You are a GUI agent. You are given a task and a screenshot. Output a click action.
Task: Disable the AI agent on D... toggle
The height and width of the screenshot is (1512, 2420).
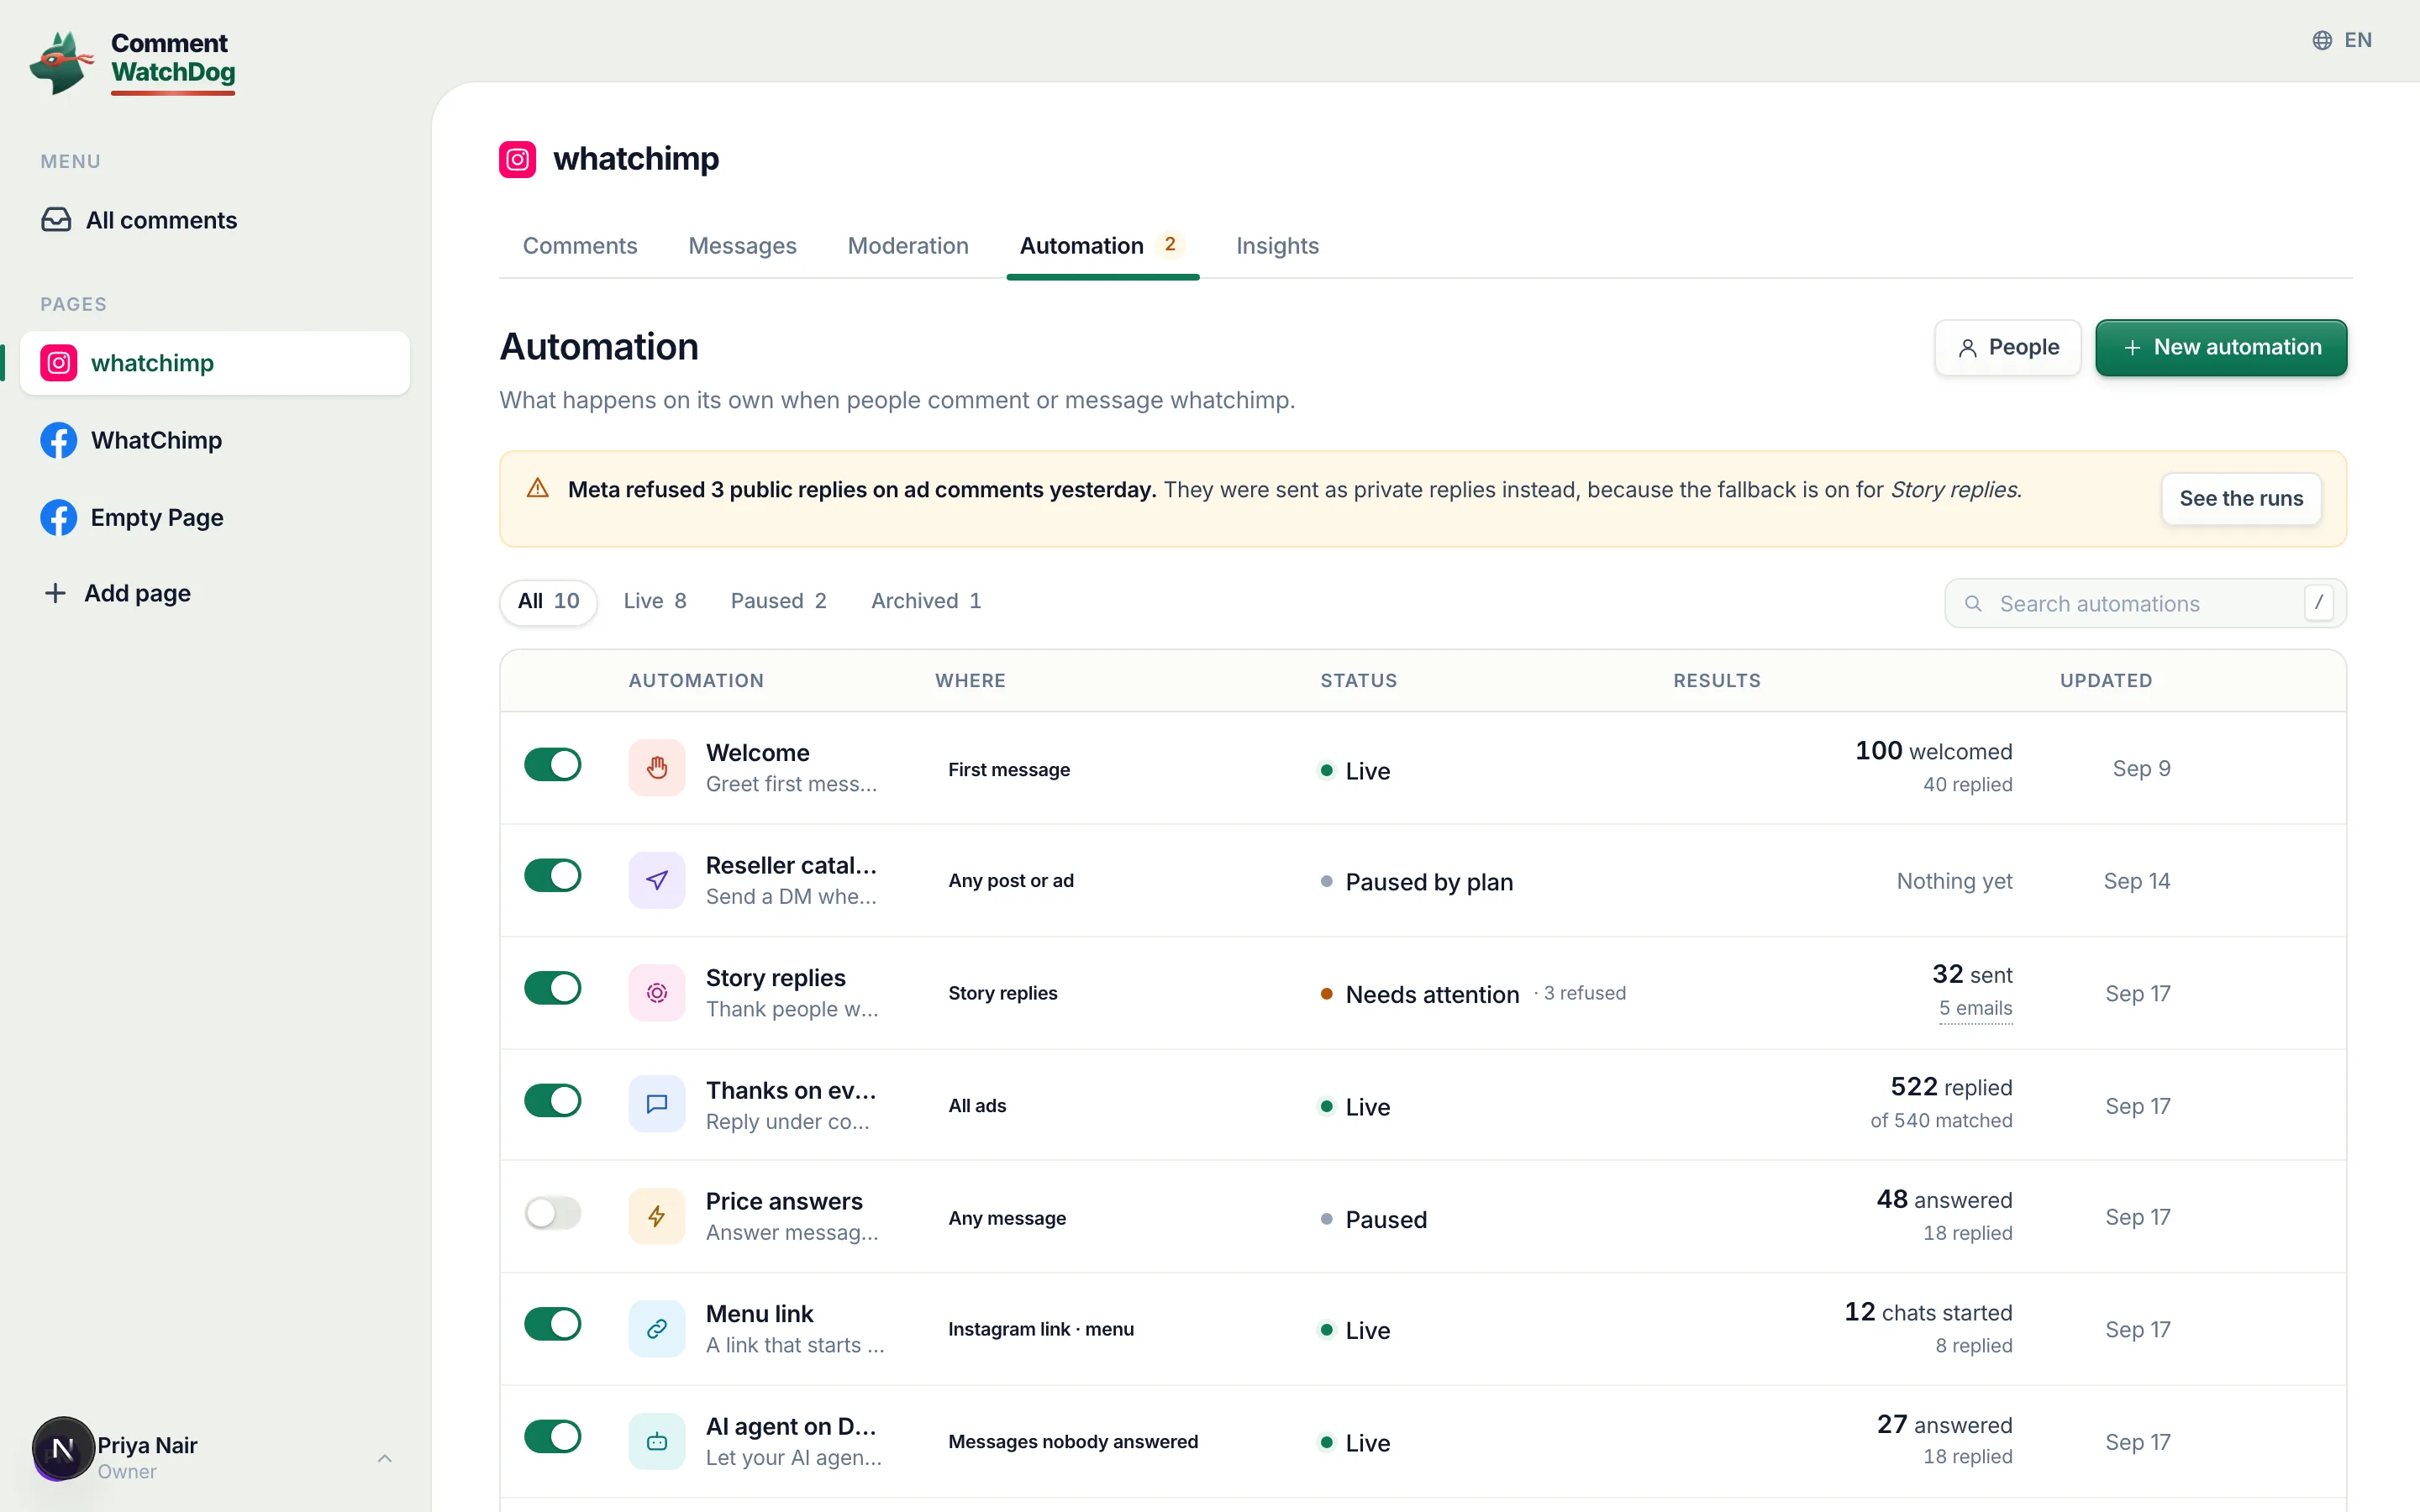click(552, 1436)
